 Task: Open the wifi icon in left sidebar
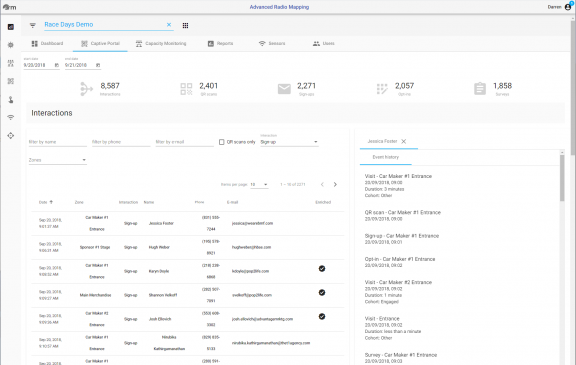11,118
